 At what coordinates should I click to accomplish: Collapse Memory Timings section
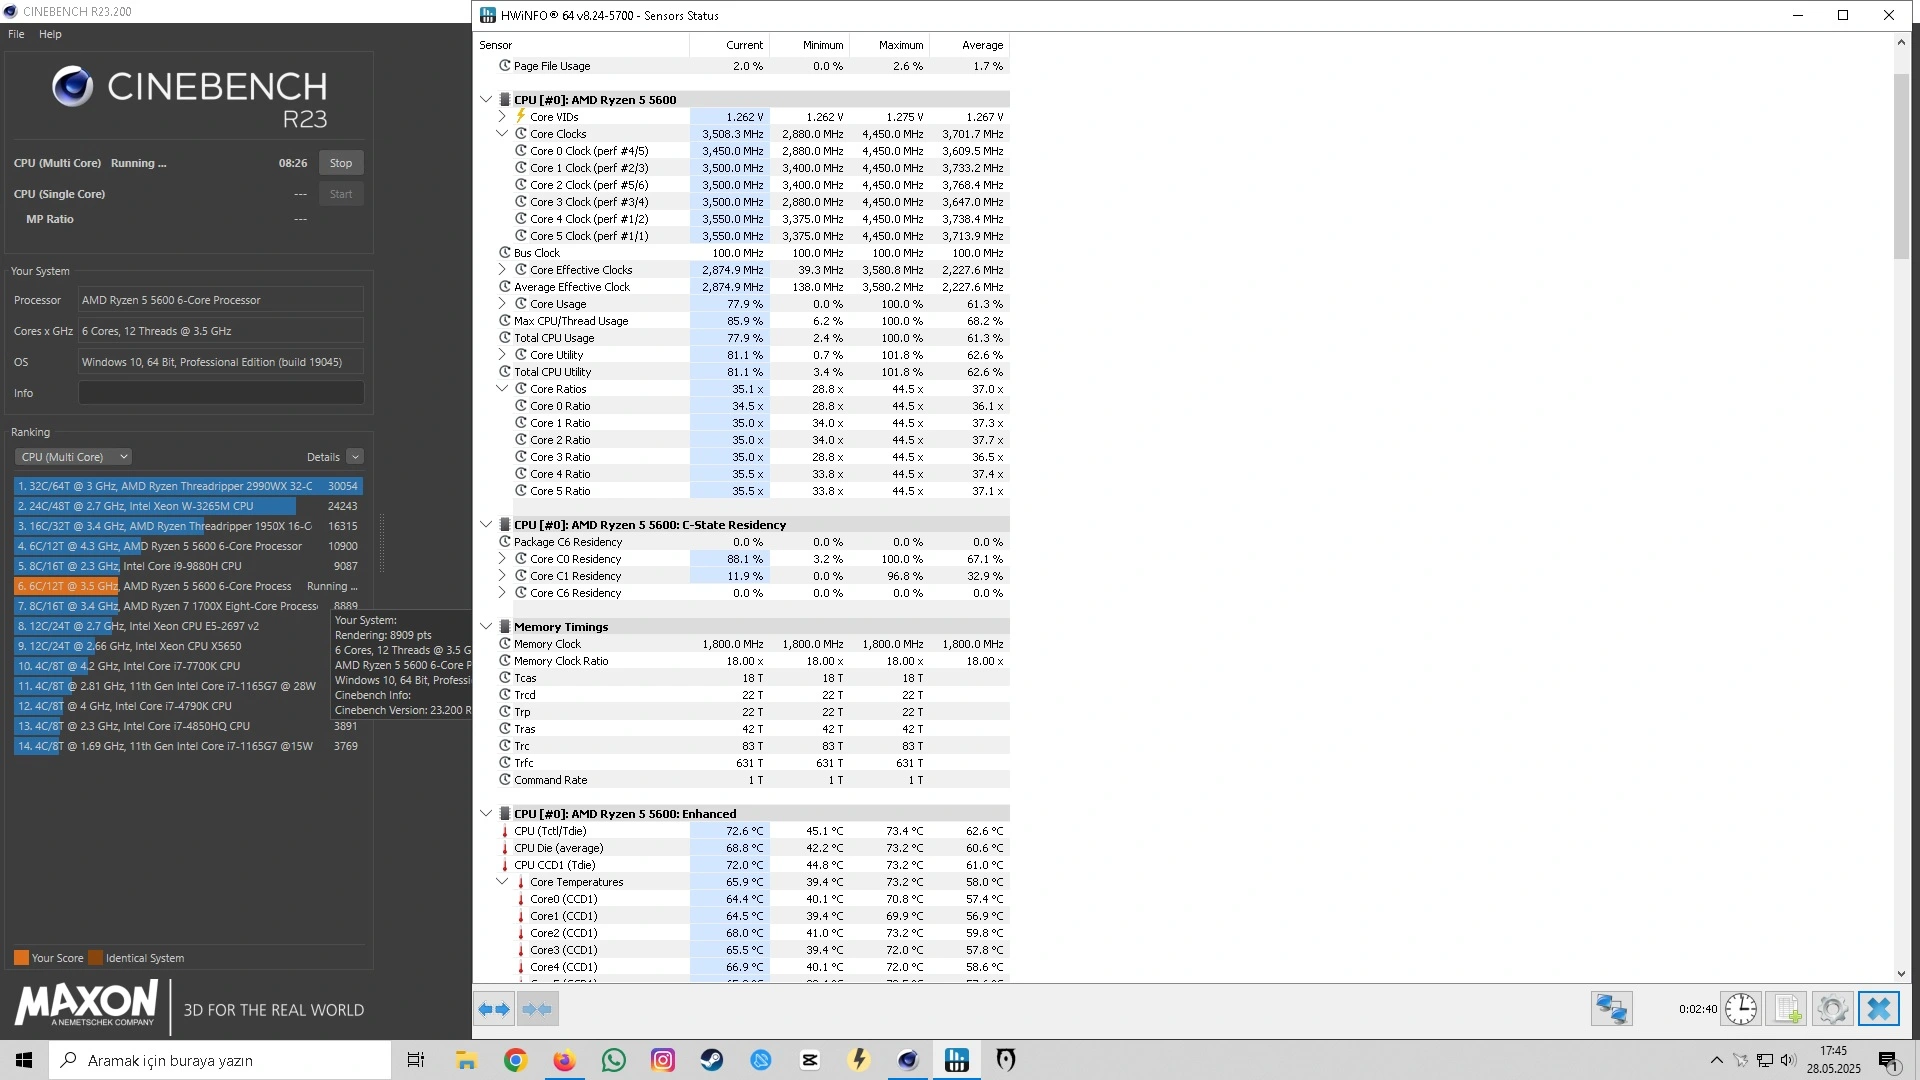tap(486, 627)
